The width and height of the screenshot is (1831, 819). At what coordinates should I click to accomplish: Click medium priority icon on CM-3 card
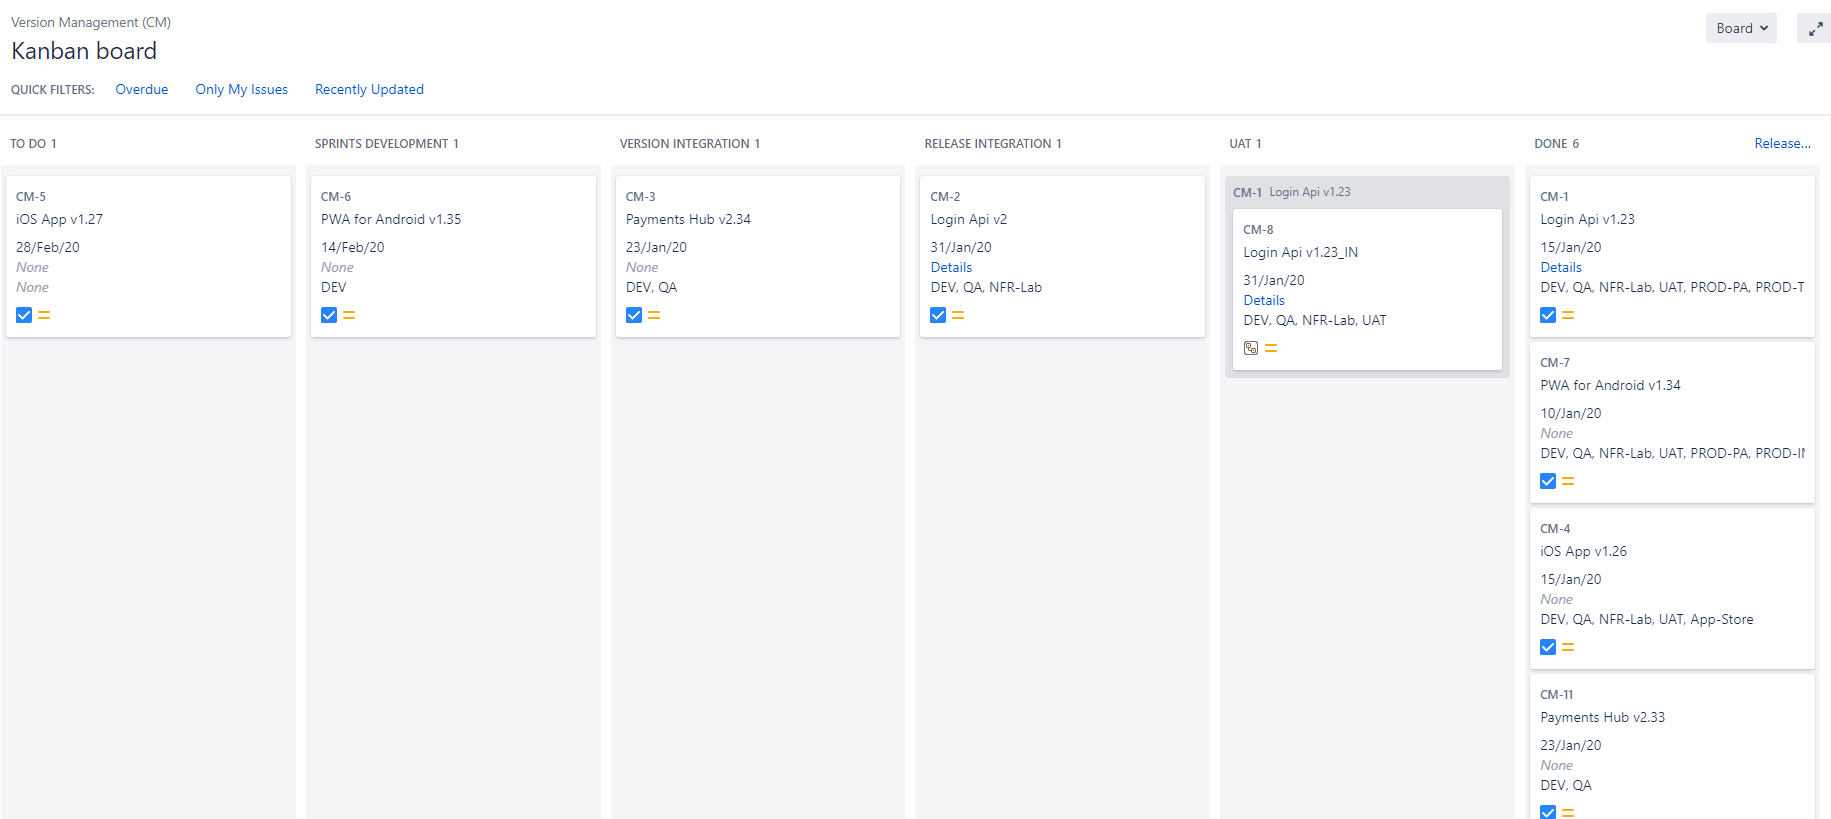pos(654,315)
